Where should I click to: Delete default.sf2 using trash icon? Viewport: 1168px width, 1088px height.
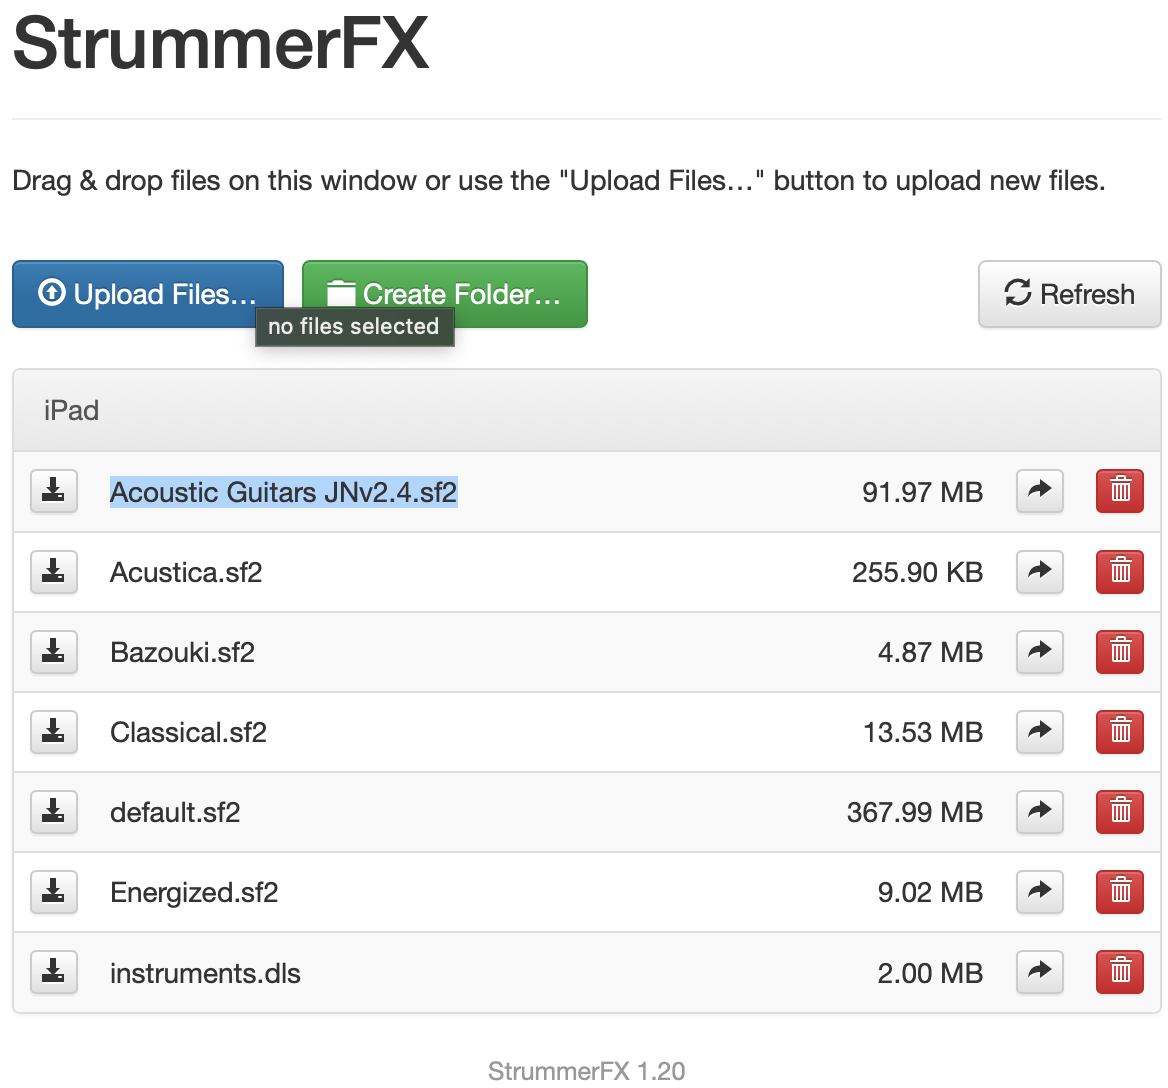tap(1119, 811)
